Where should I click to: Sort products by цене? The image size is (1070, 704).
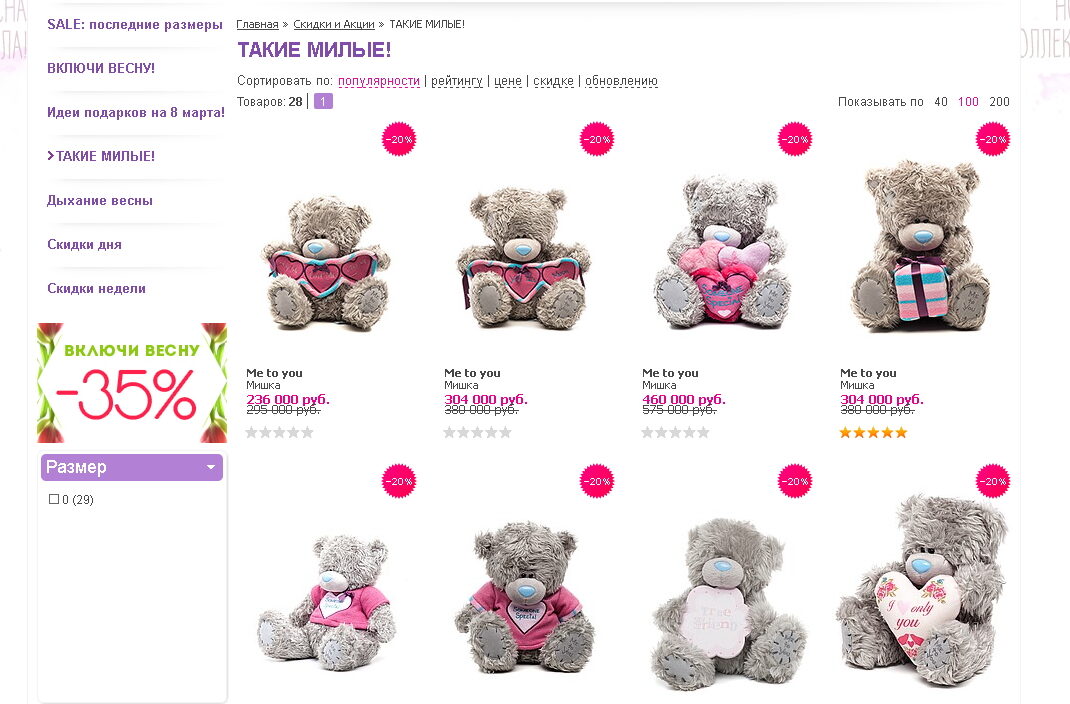pyautogui.click(x=508, y=81)
